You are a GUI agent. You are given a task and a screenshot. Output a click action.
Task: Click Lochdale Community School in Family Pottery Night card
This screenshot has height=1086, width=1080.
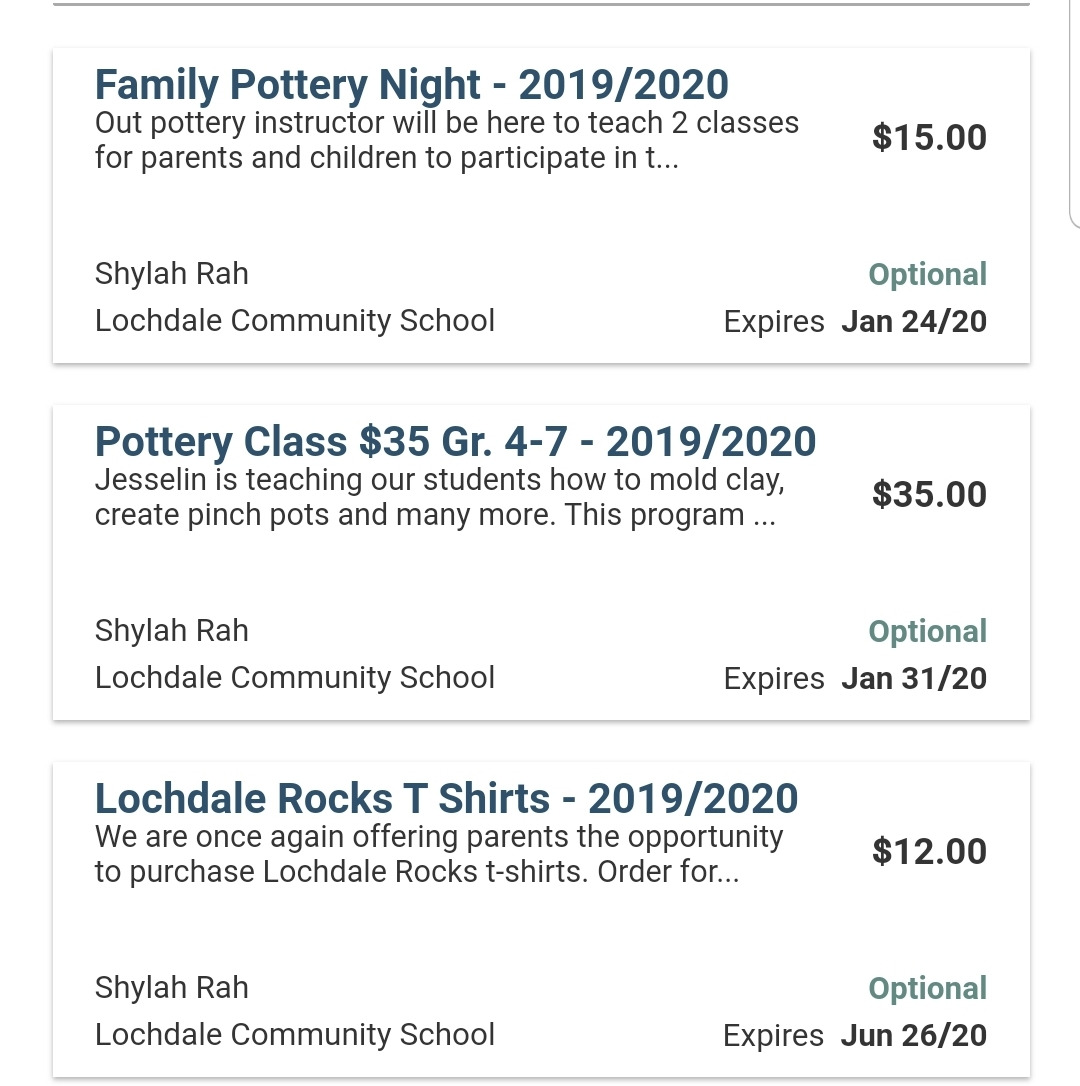[294, 321]
